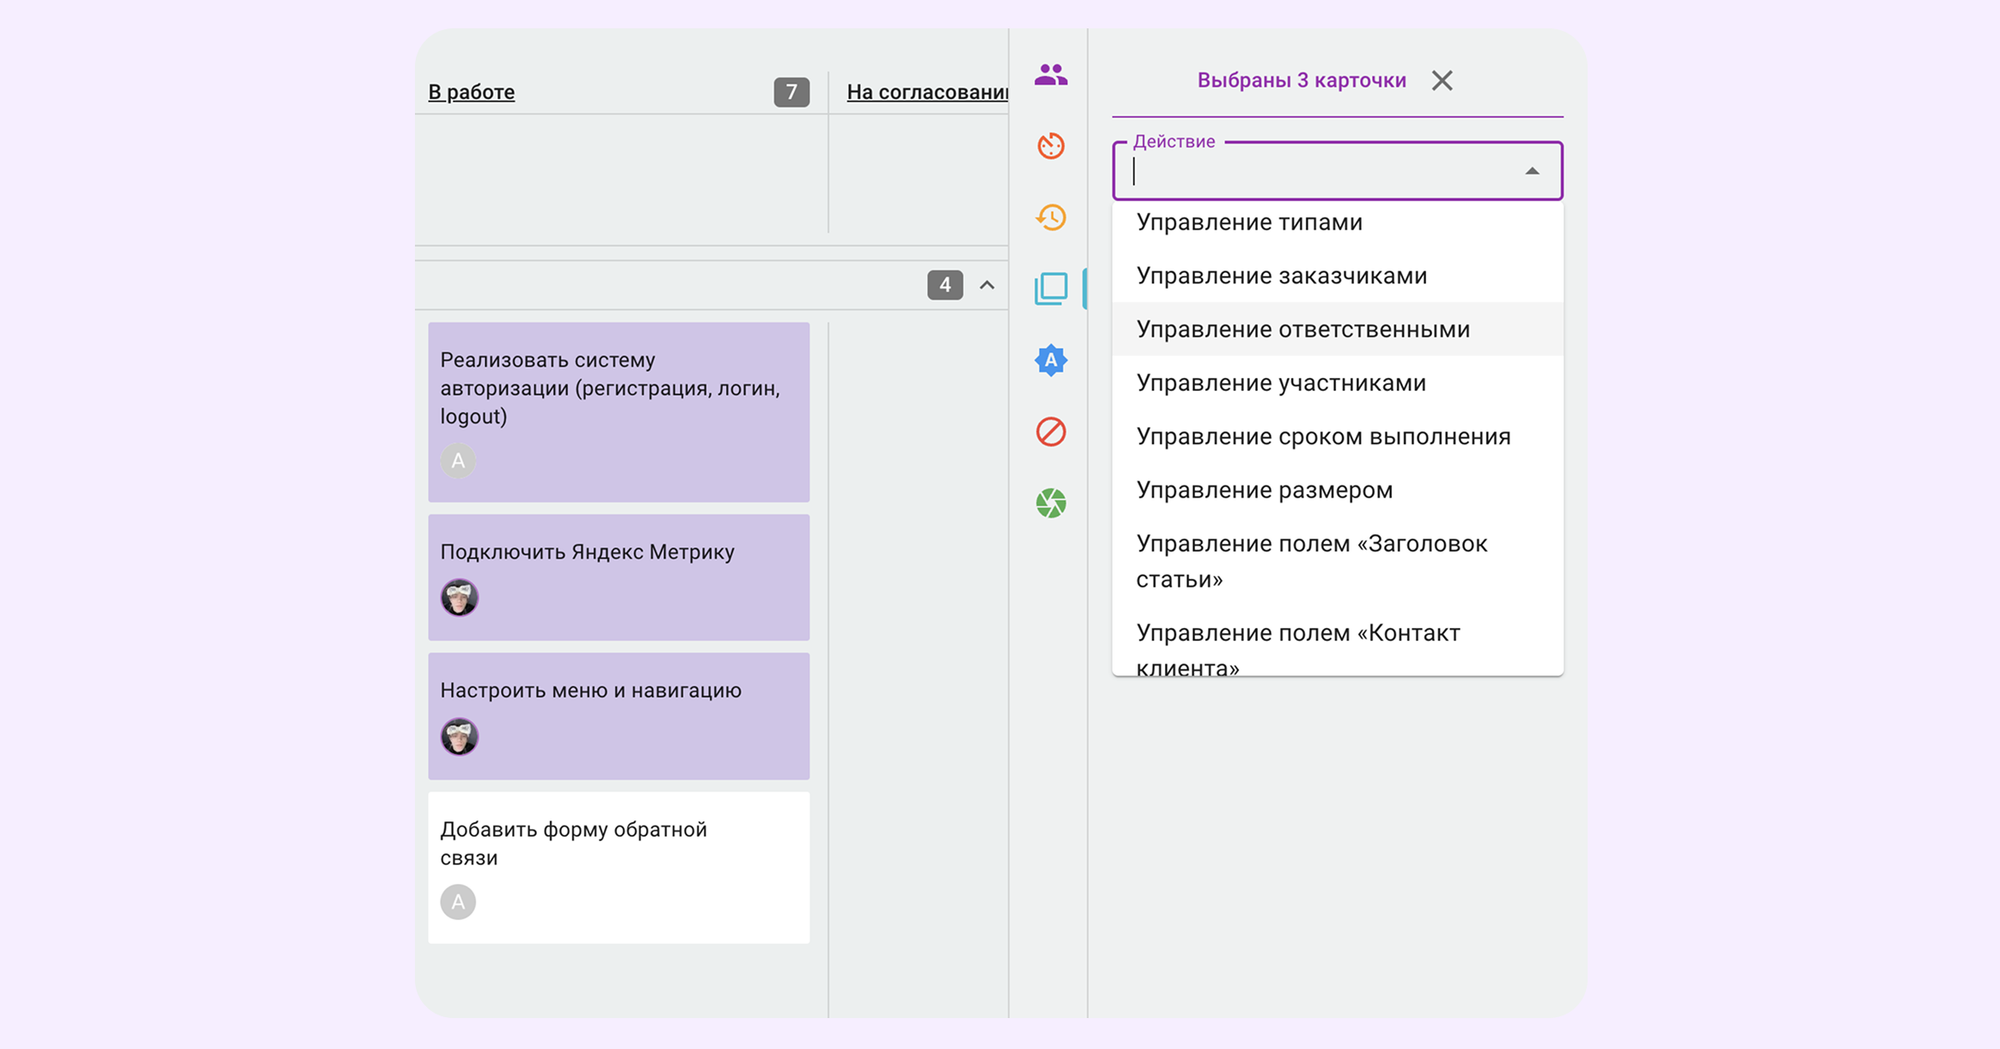Click the blue 'A' badge sidebar icon
This screenshot has width=2000, height=1049.
pyautogui.click(x=1050, y=360)
